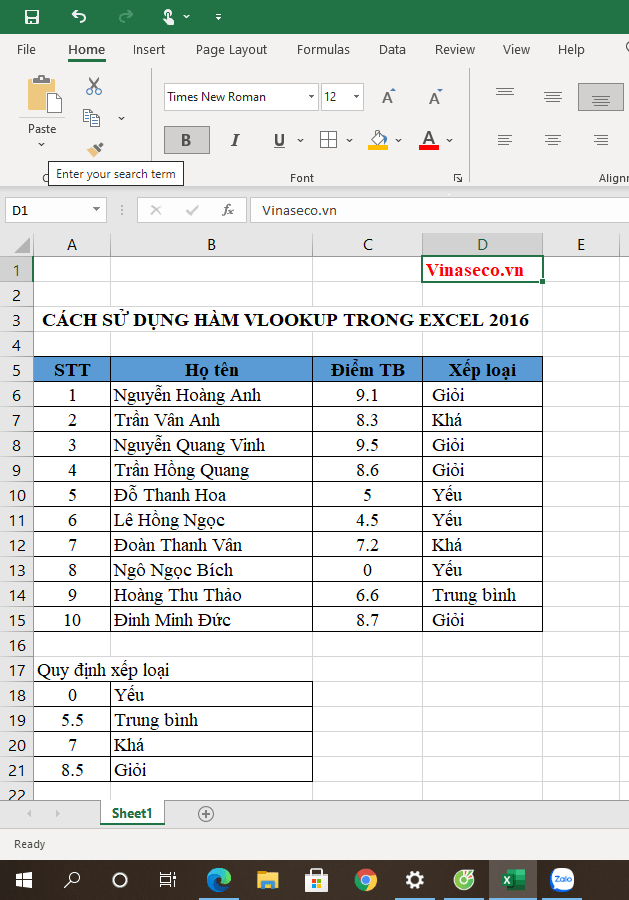Toggle Underline formatting button
629x900 pixels.
pyautogui.click(x=279, y=140)
